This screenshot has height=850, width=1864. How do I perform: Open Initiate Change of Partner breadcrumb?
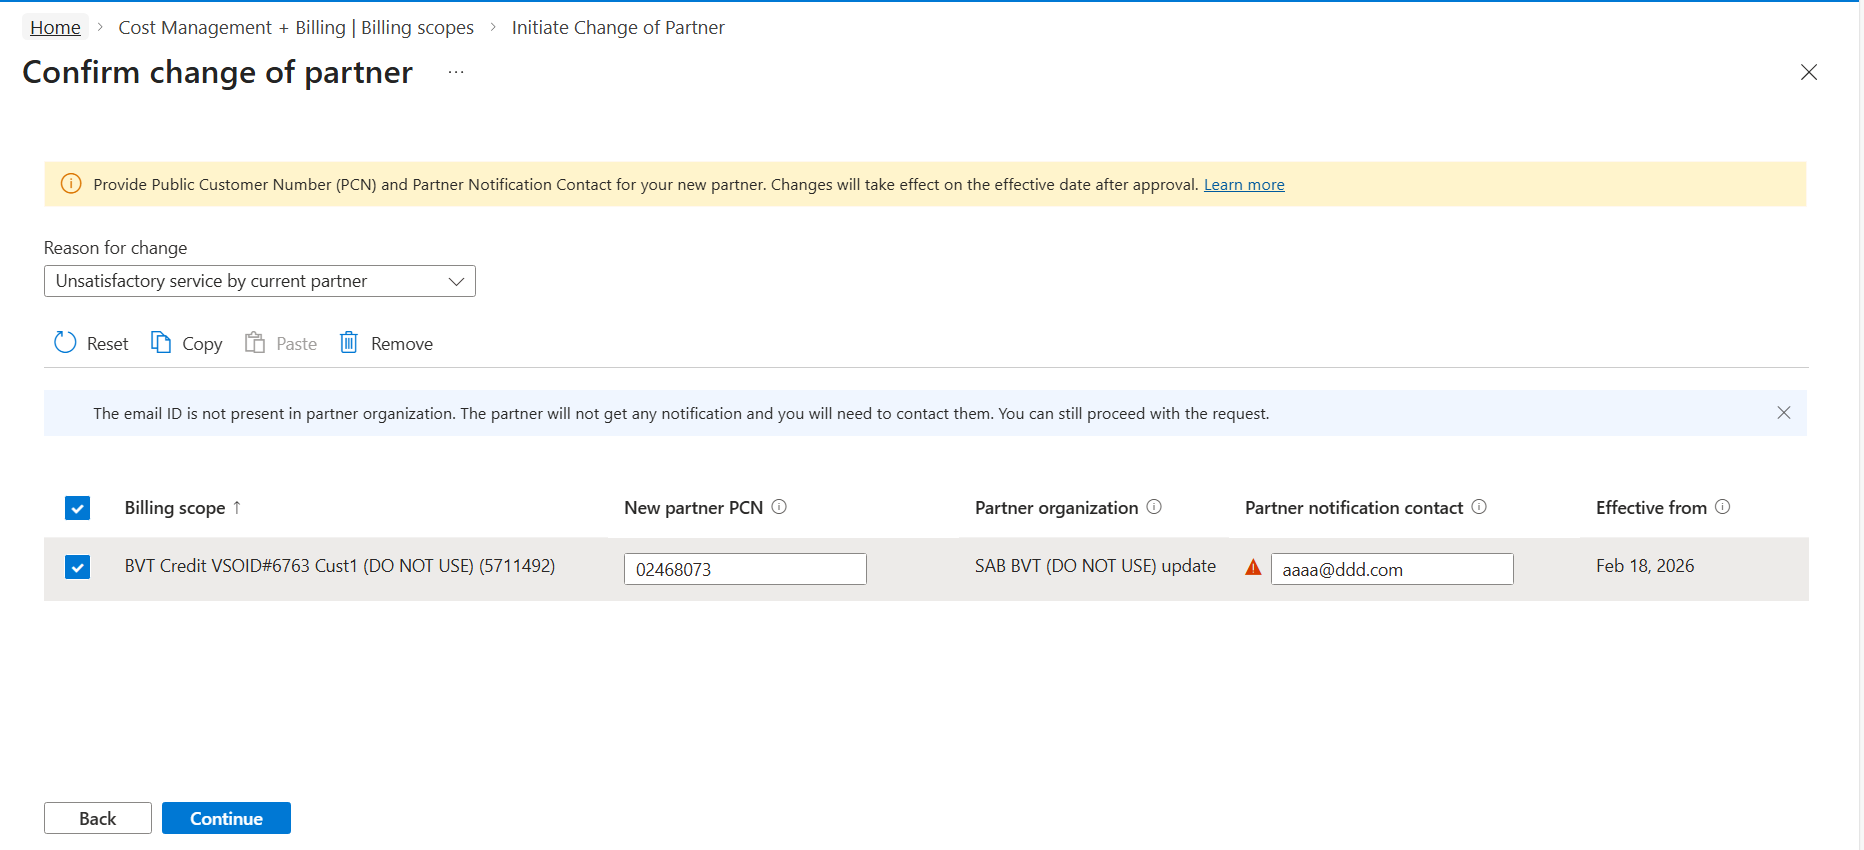tap(618, 28)
